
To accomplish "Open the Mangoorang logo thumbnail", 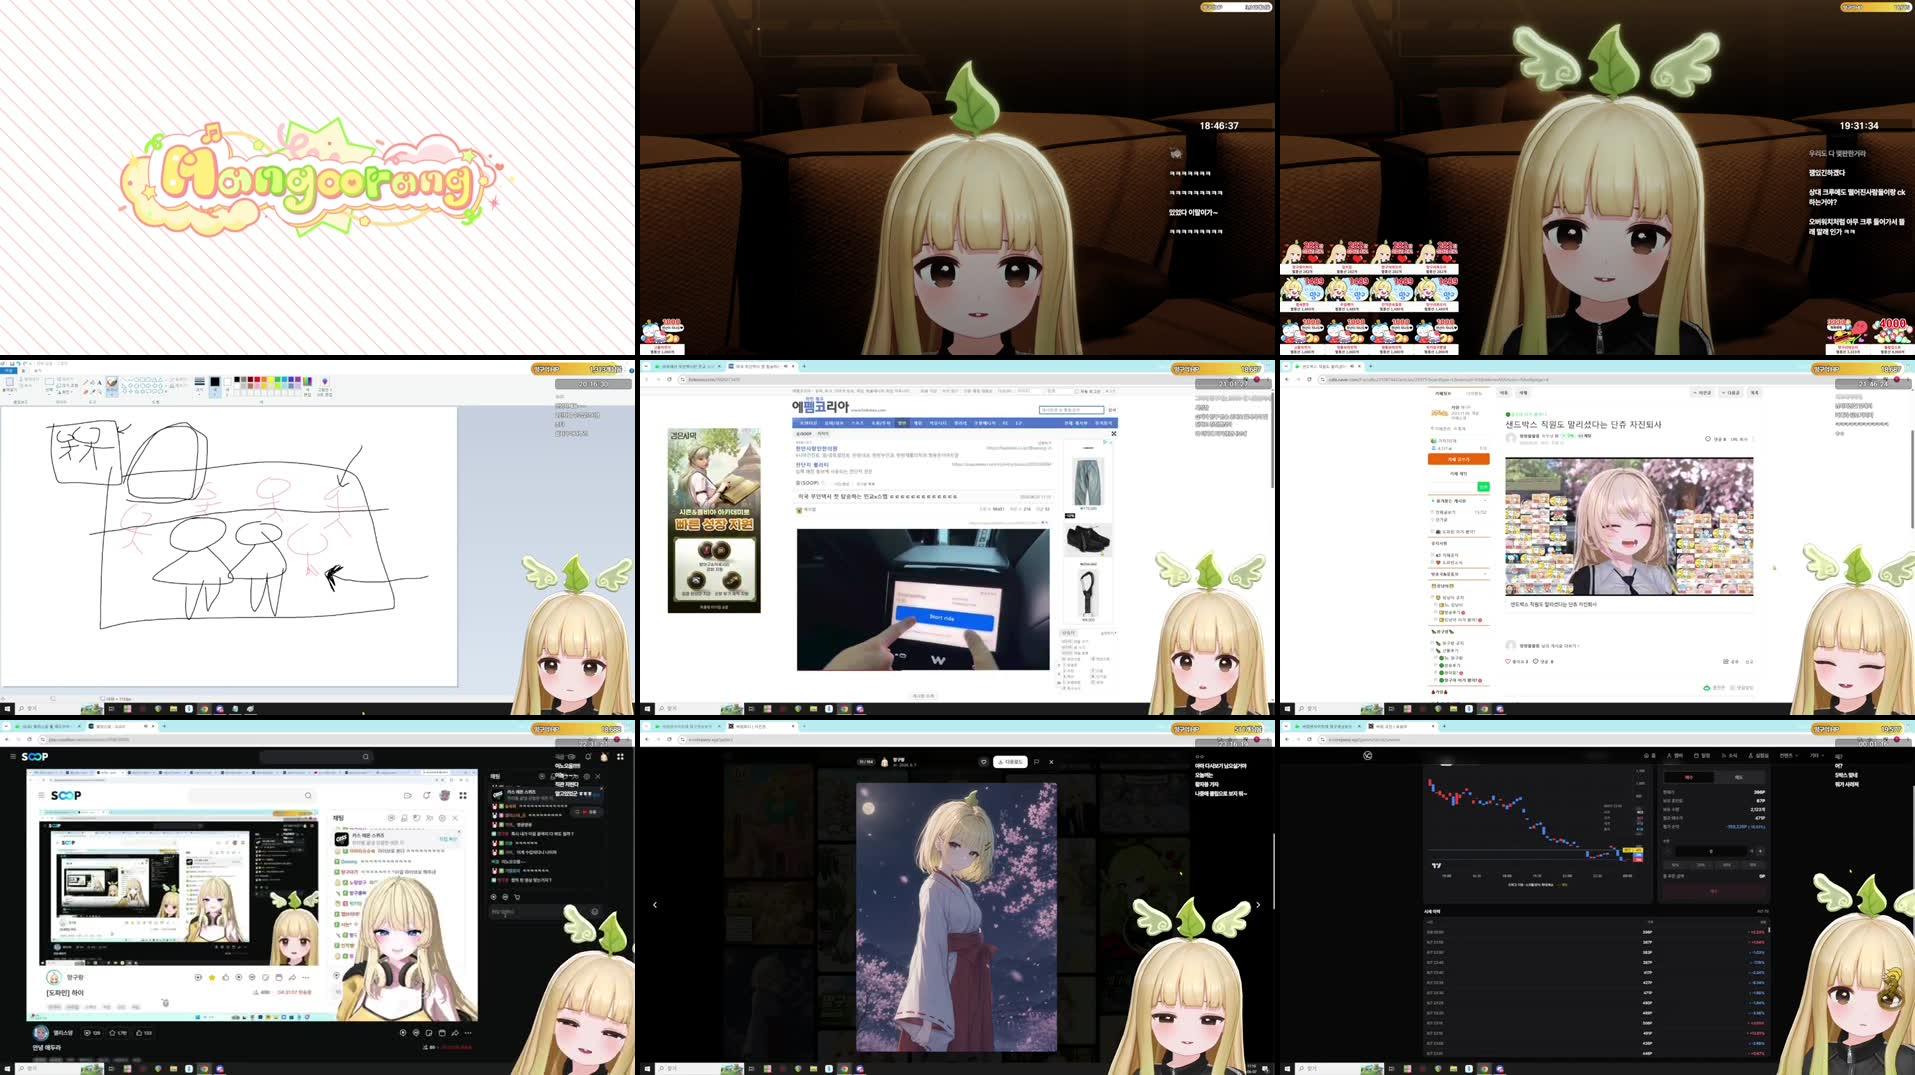I will point(317,178).
